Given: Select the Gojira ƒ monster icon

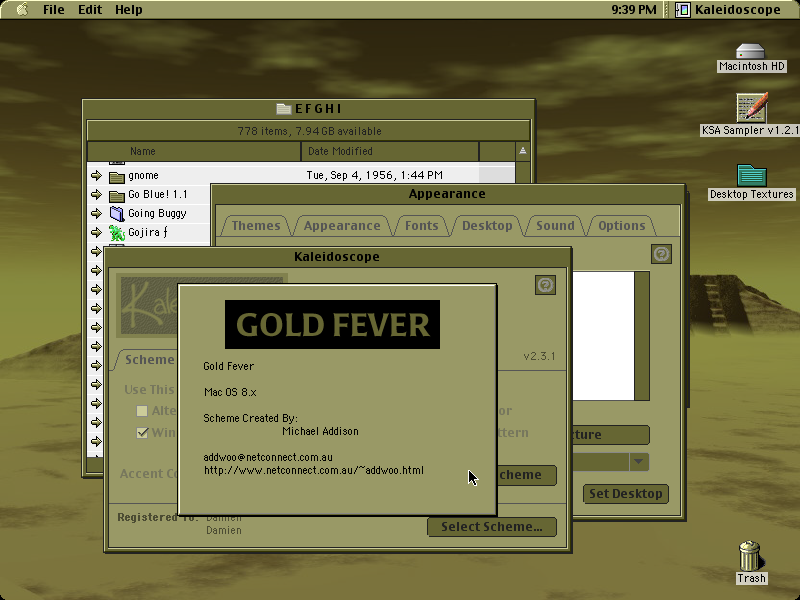Looking at the screenshot, I should (x=117, y=233).
